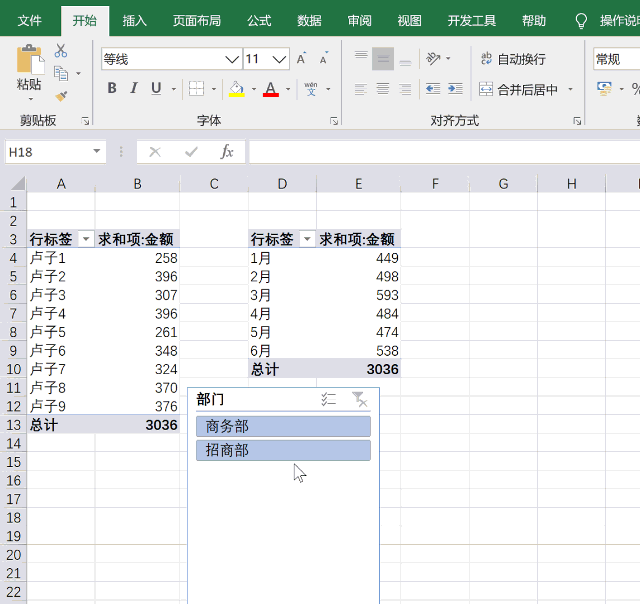The width and height of the screenshot is (640, 604).
Task: Switch to the 视图 tab
Action: [409, 20]
